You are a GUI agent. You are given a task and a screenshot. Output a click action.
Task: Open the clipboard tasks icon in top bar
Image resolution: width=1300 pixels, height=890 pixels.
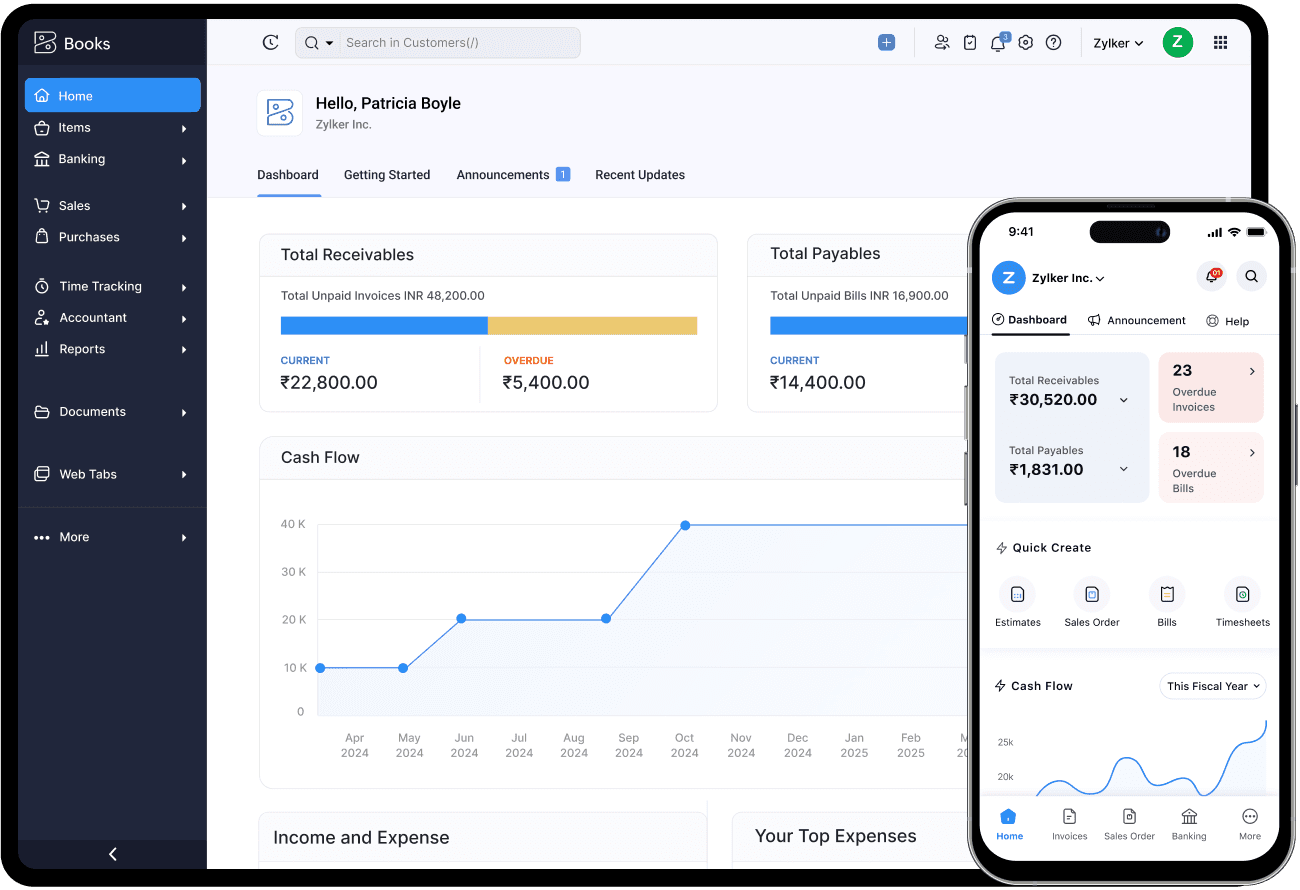click(x=970, y=43)
